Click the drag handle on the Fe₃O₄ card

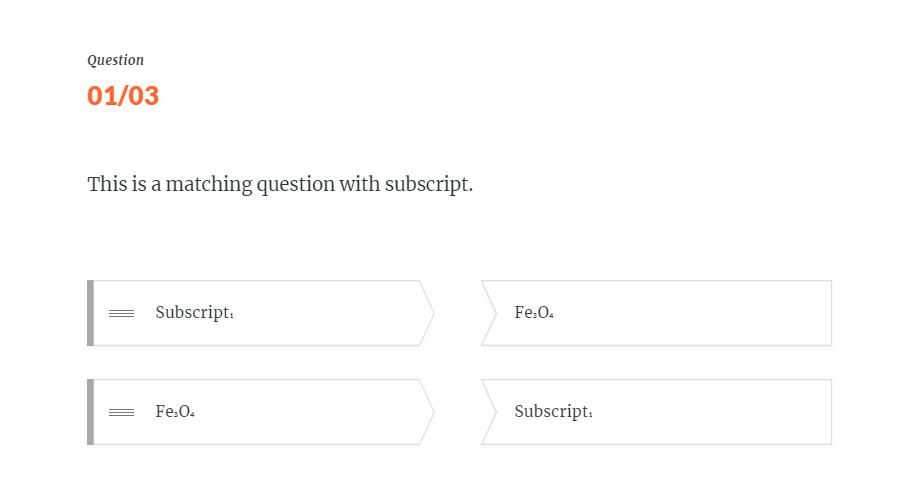121,412
